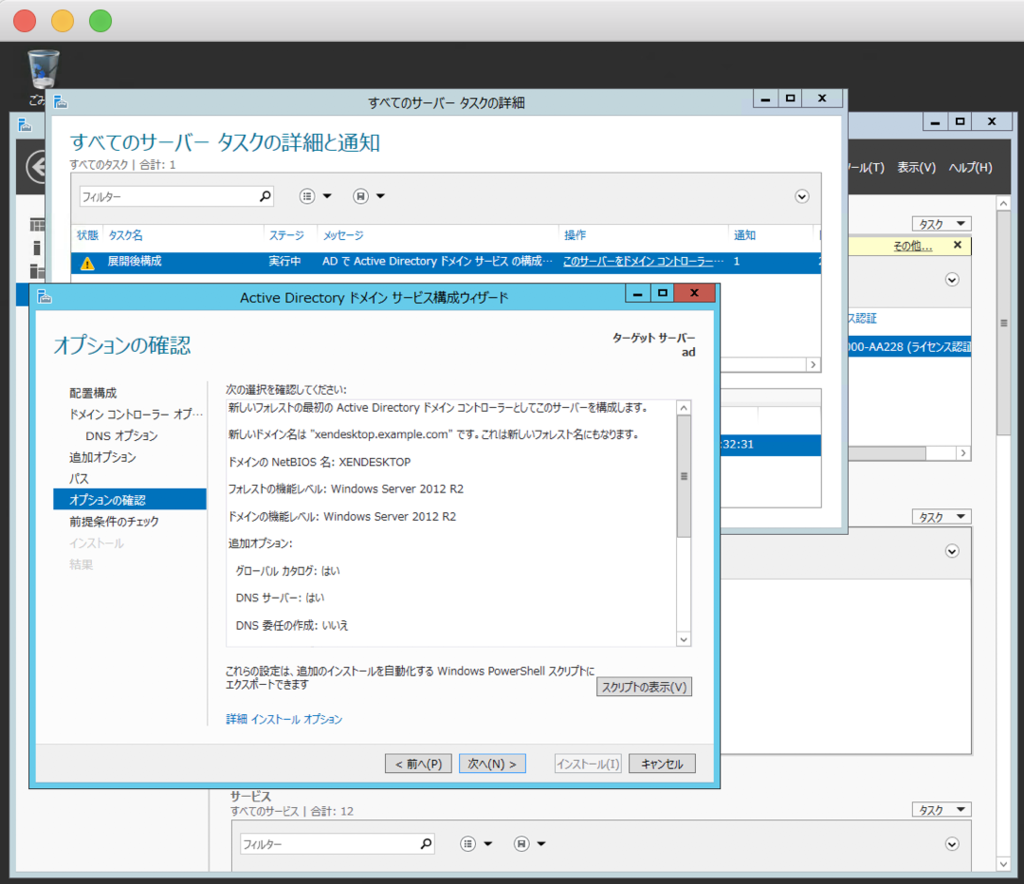Open the Recycle Bin desktop icon
This screenshot has width=1024, height=884.
pos(43,70)
